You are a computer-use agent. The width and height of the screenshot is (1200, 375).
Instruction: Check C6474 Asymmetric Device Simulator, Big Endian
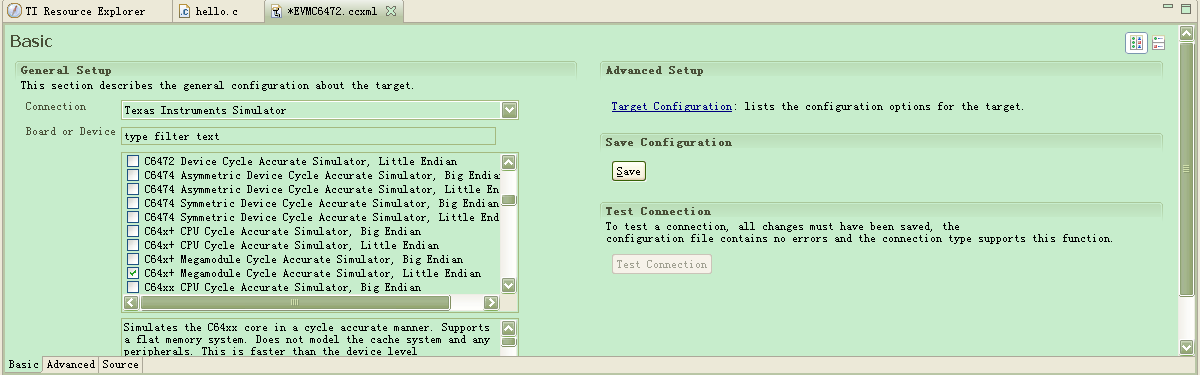click(x=132, y=175)
